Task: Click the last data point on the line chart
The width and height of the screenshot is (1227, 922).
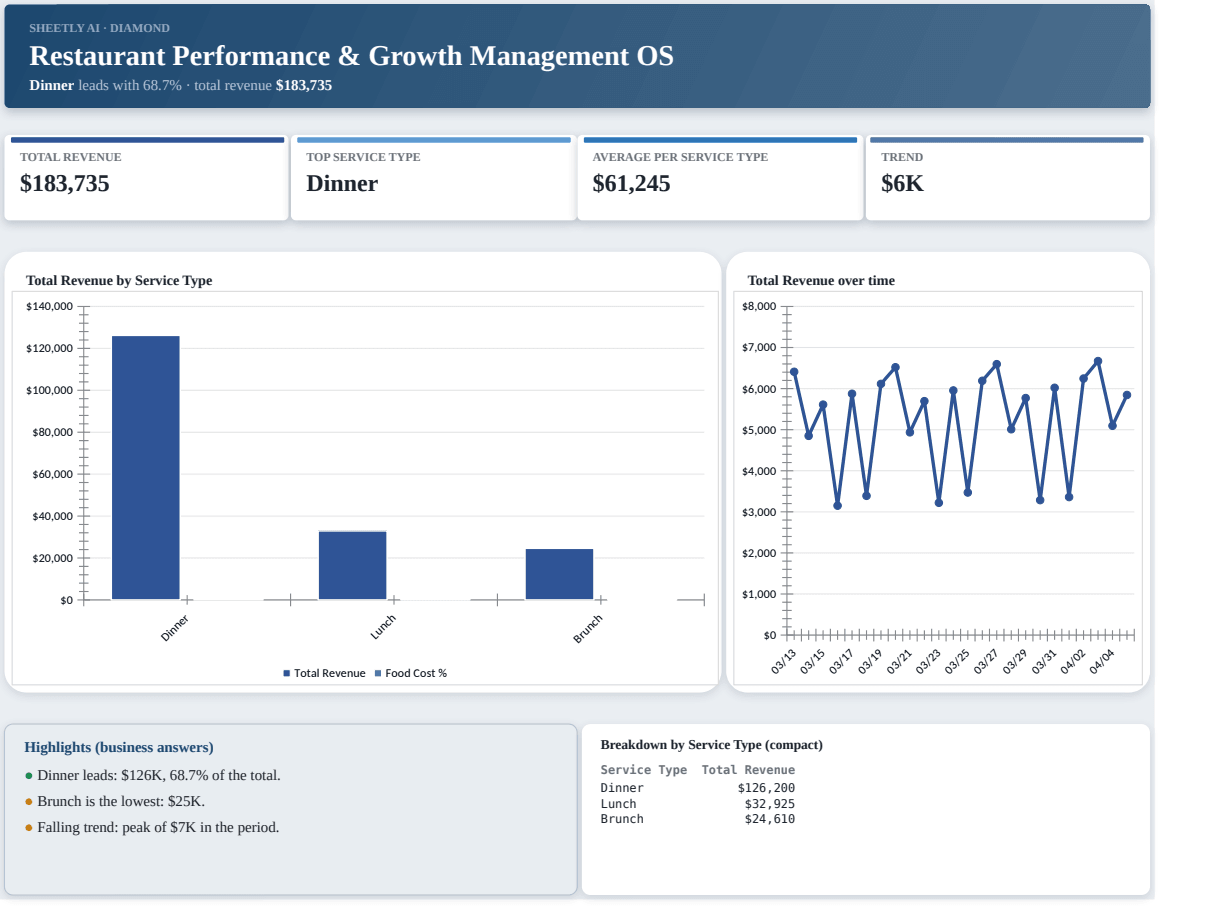Action: coord(1127,395)
